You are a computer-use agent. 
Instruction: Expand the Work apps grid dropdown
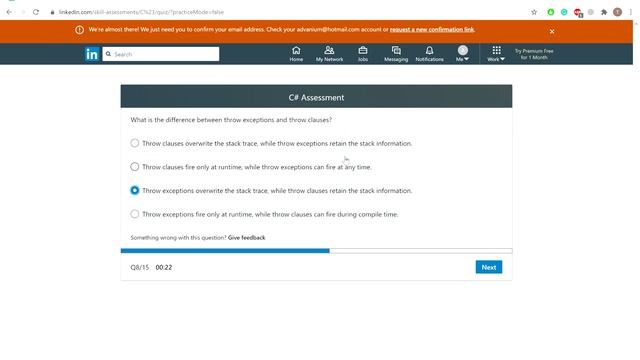point(496,54)
